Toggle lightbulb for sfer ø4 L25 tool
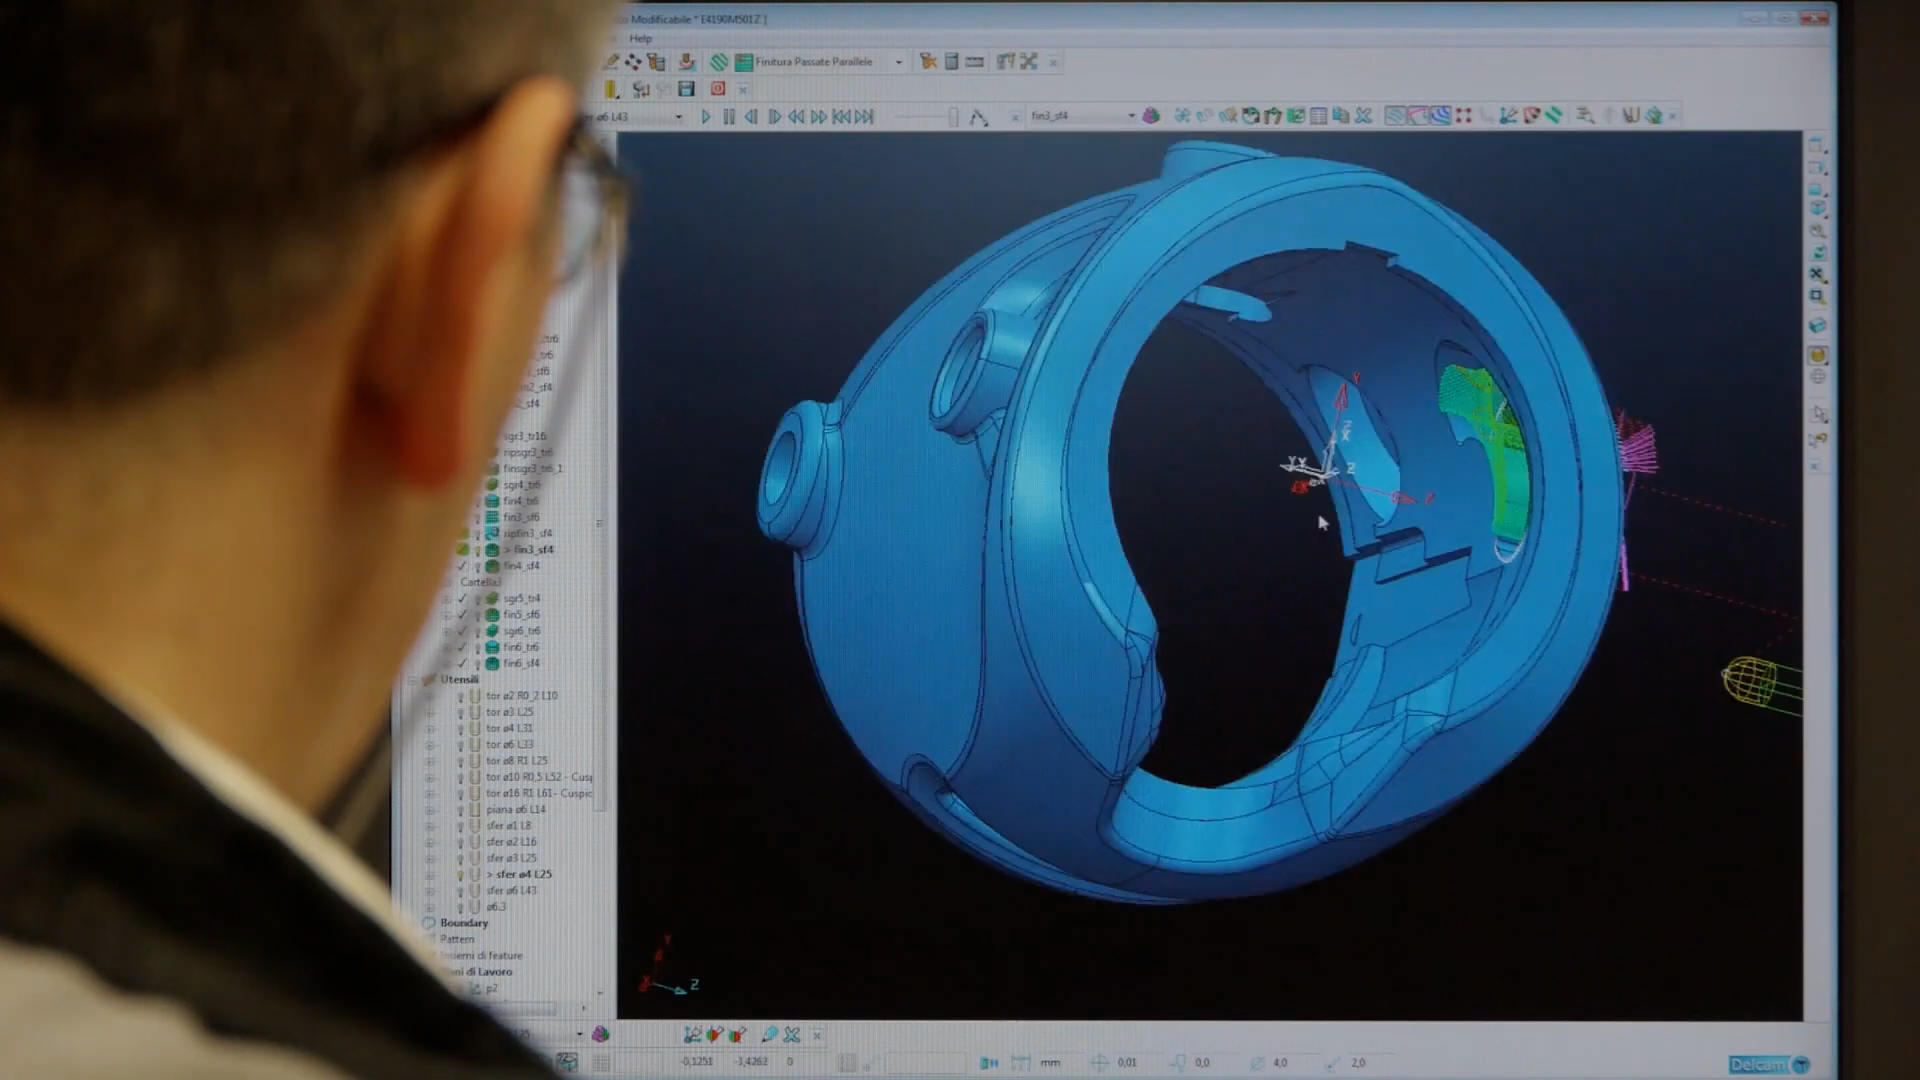 (x=461, y=874)
